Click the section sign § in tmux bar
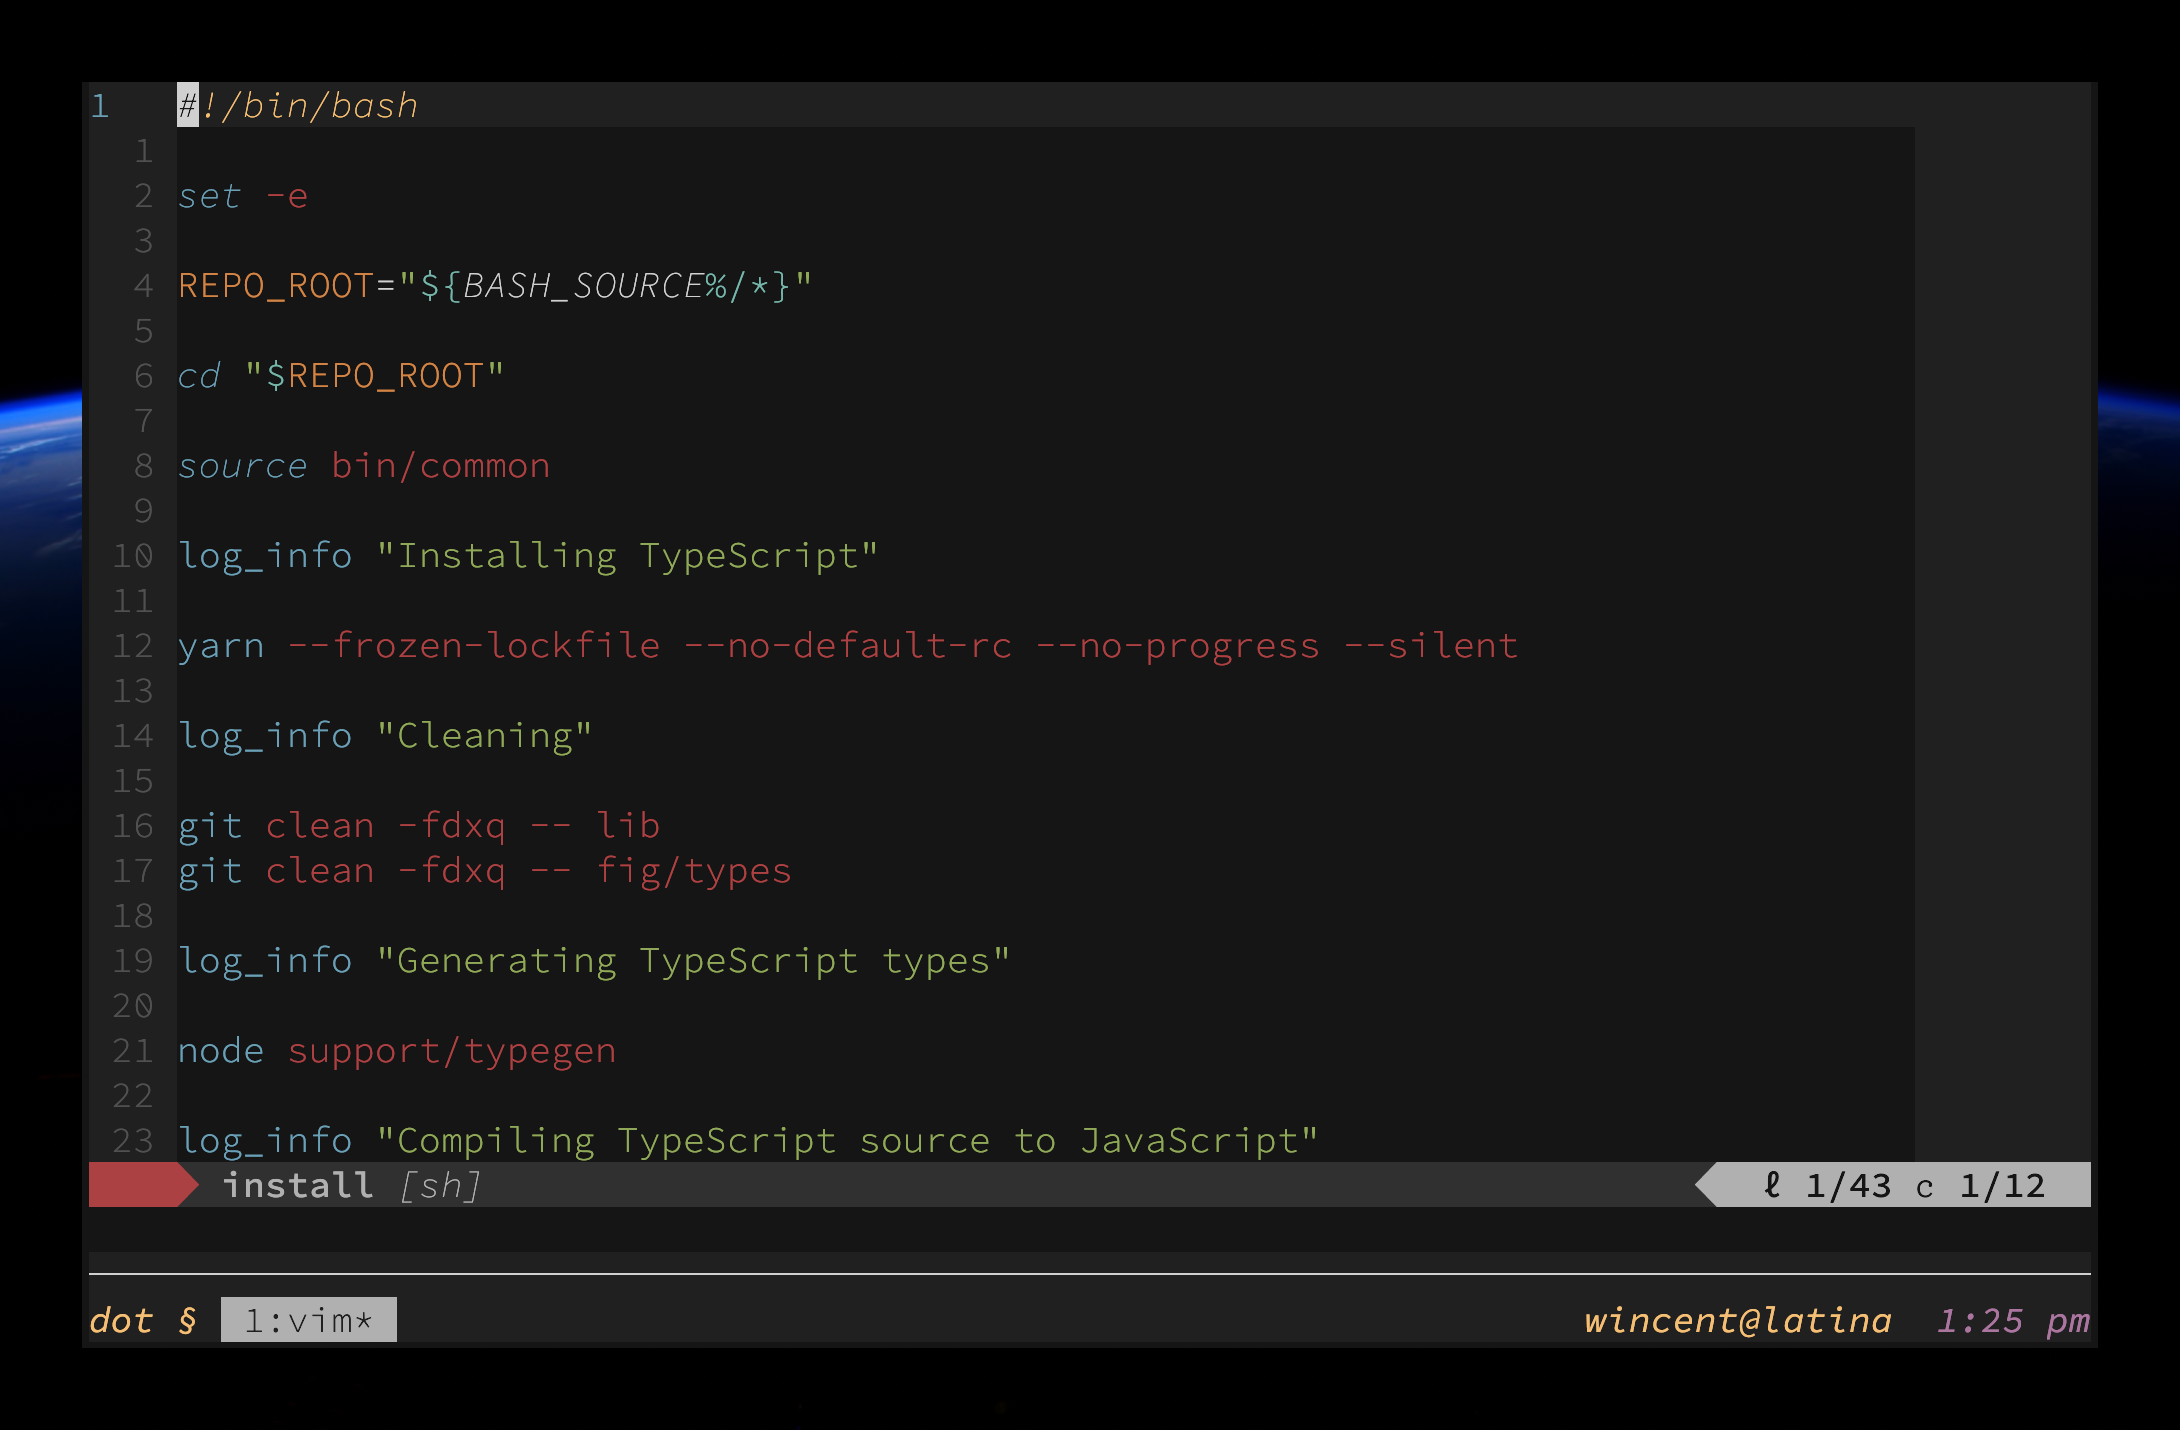 click(187, 1320)
